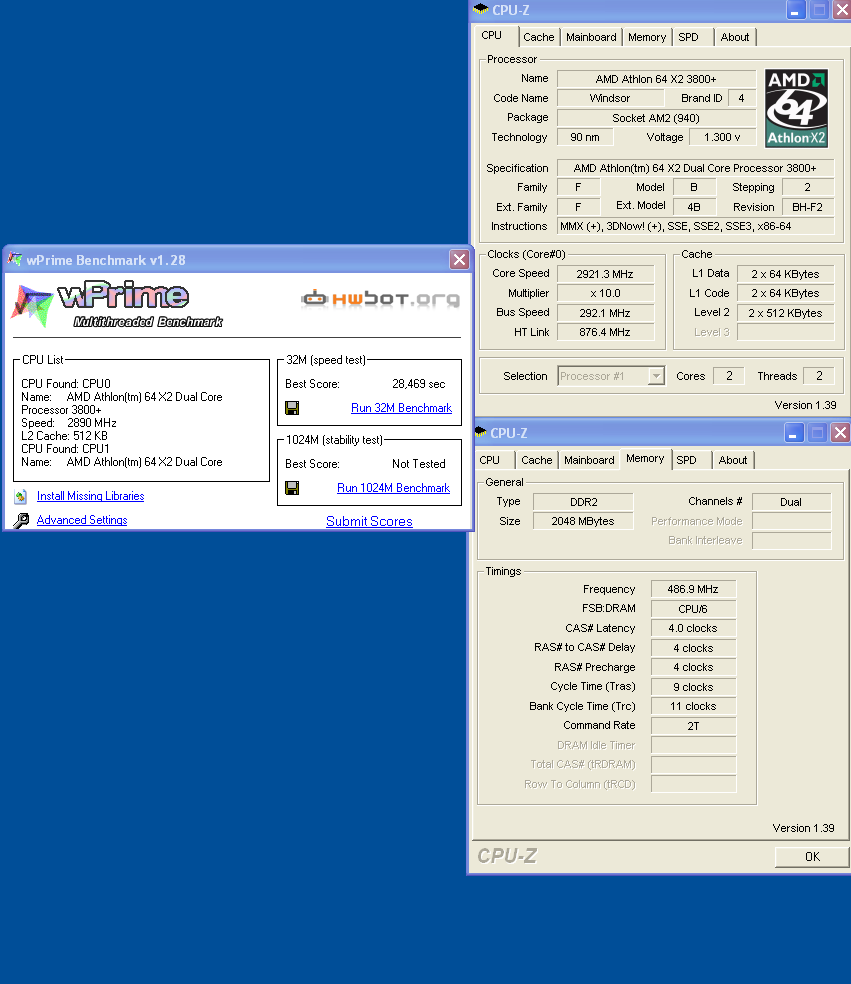Click the wrench icon beside Advanced Settings

21,520
